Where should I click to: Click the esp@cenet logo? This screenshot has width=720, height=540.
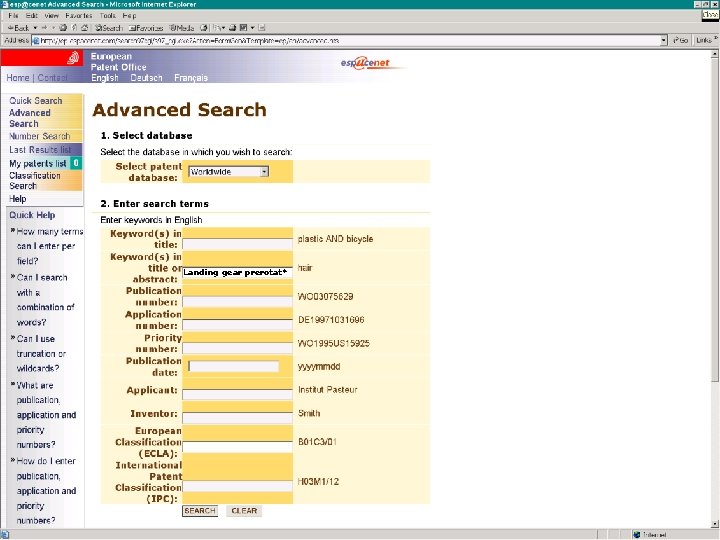pos(366,62)
